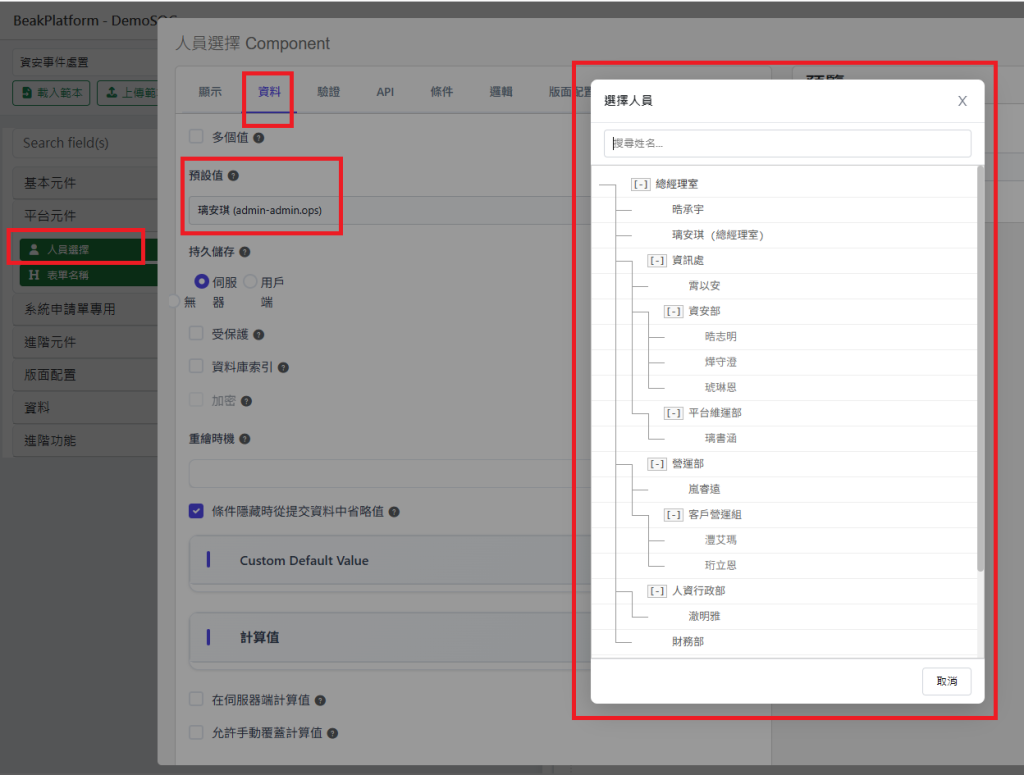Collapse the 總經理室 tree node
1024x775 pixels.
pos(641,184)
